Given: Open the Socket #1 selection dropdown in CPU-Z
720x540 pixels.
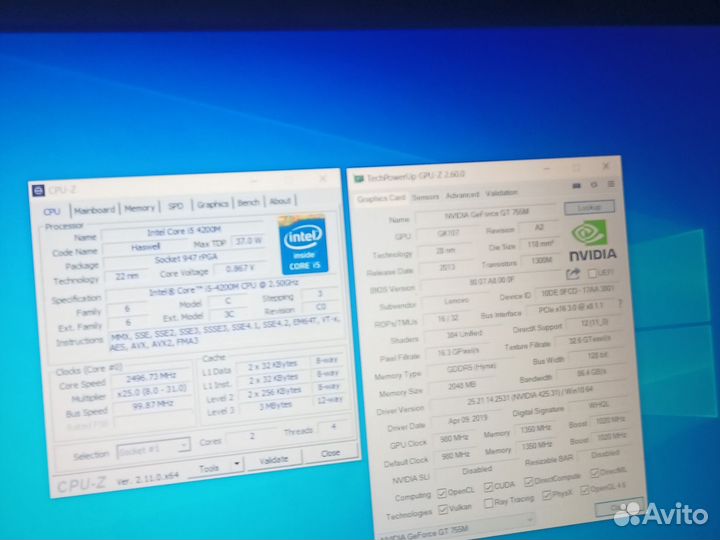Looking at the screenshot, I should [153, 448].
